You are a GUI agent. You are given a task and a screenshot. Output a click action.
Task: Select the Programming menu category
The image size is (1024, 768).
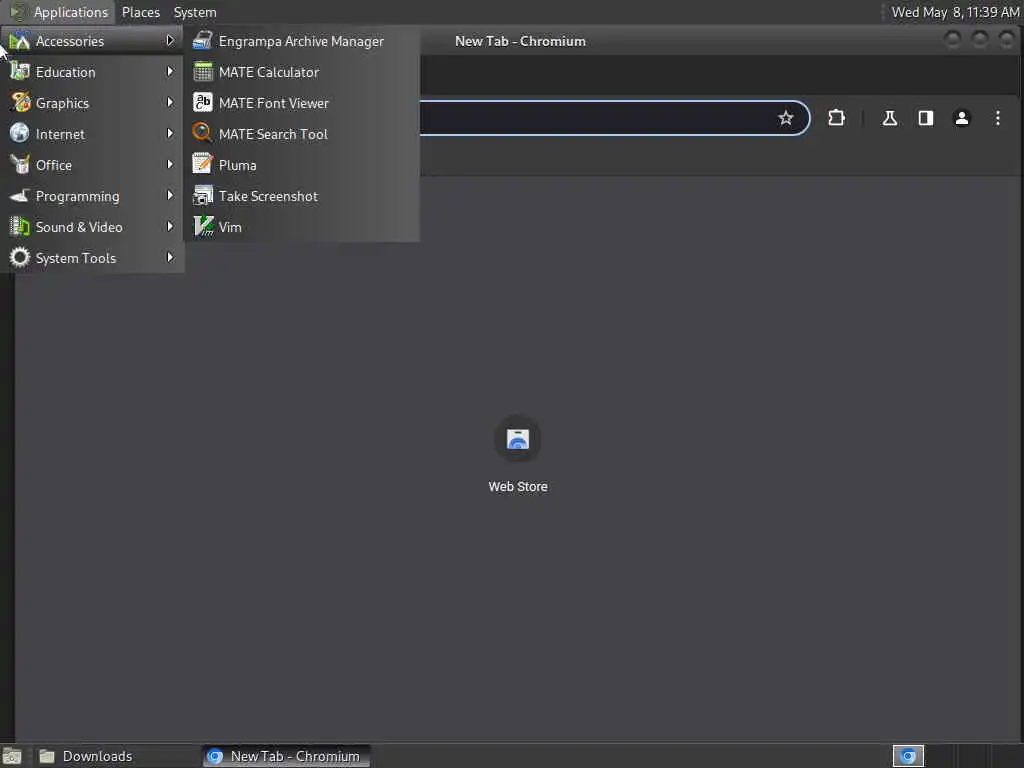pos(92,196)
